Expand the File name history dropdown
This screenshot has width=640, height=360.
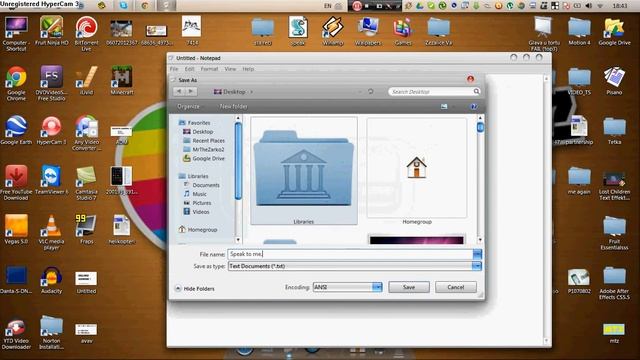tap(477, 254)
